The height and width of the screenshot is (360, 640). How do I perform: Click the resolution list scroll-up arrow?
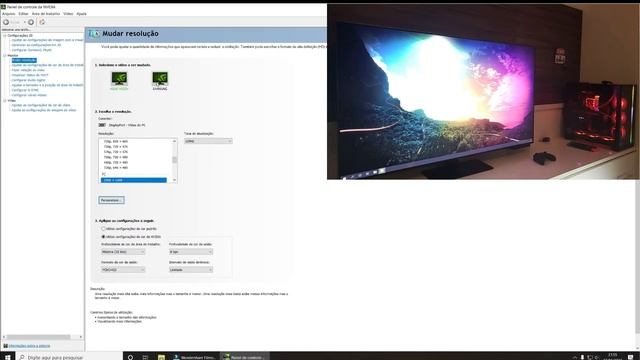click(175, 141)
